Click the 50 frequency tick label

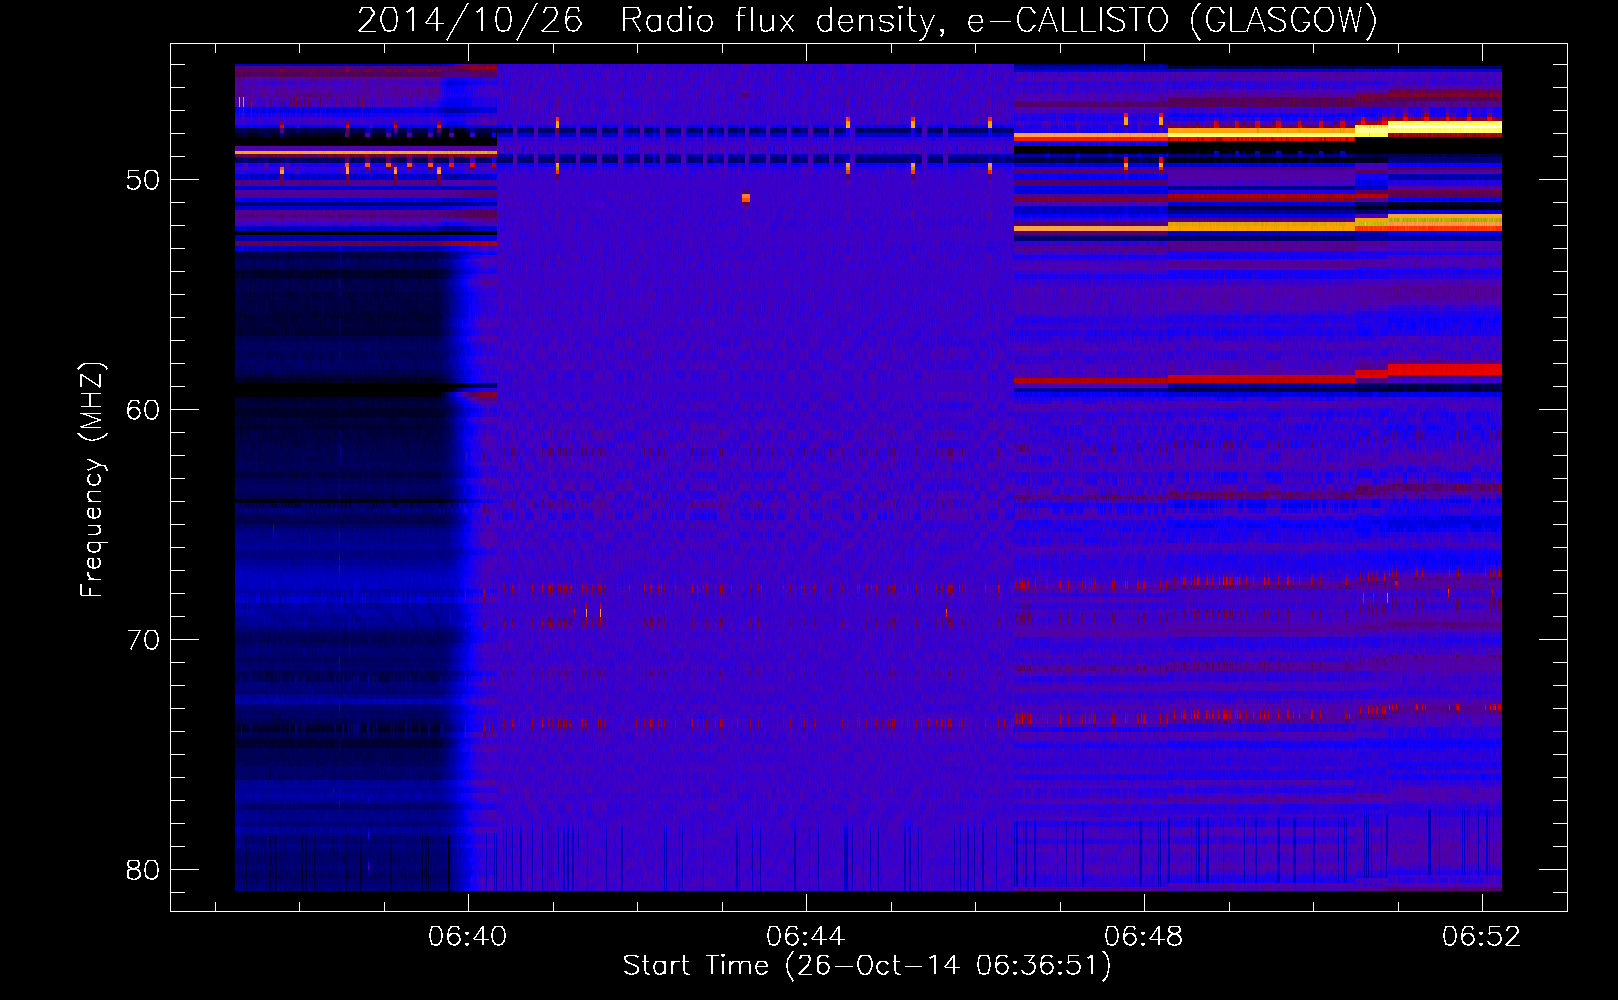point(143,180)
